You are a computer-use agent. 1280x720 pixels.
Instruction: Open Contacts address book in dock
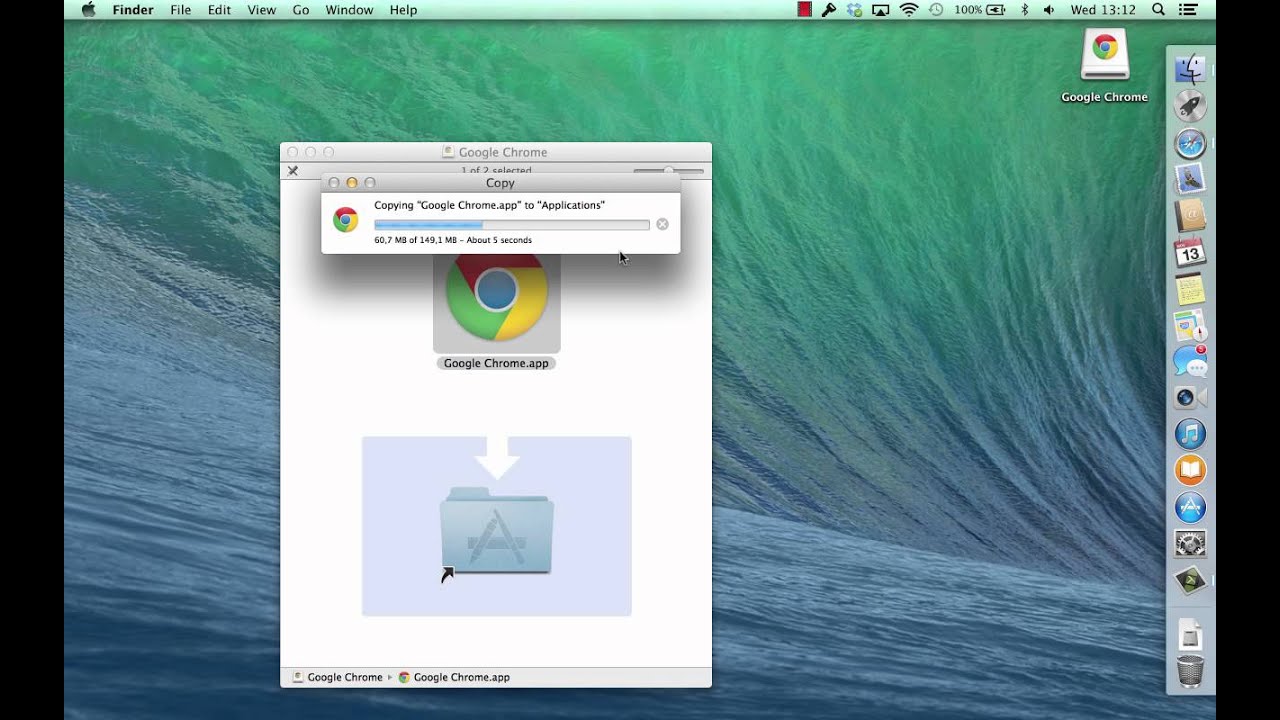[x=1190, y=215]
